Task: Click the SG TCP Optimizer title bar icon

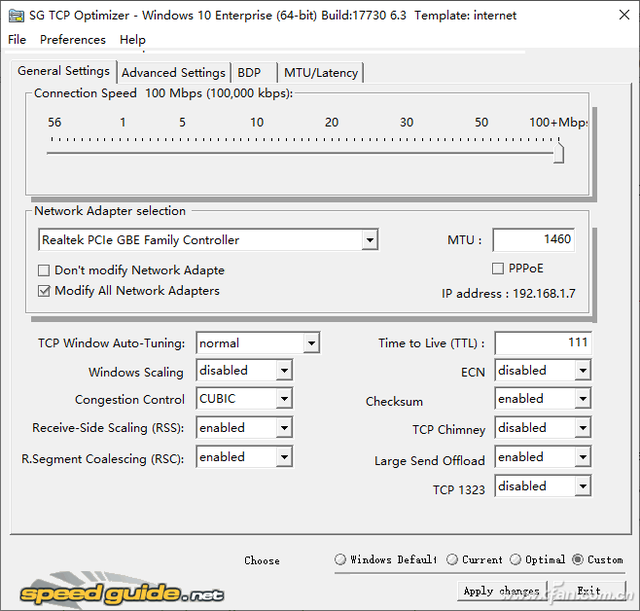Action: point(17,16)
